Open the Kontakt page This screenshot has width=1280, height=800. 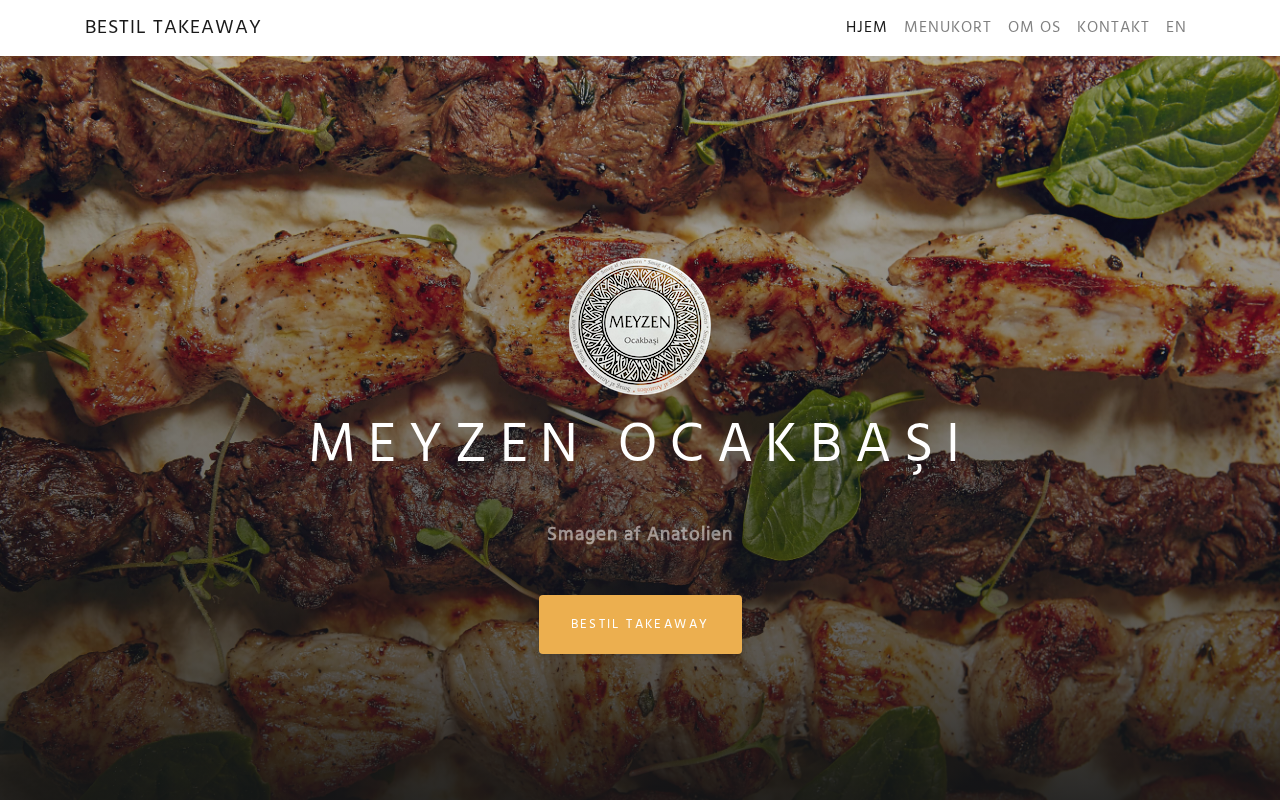coord(1113,28)
